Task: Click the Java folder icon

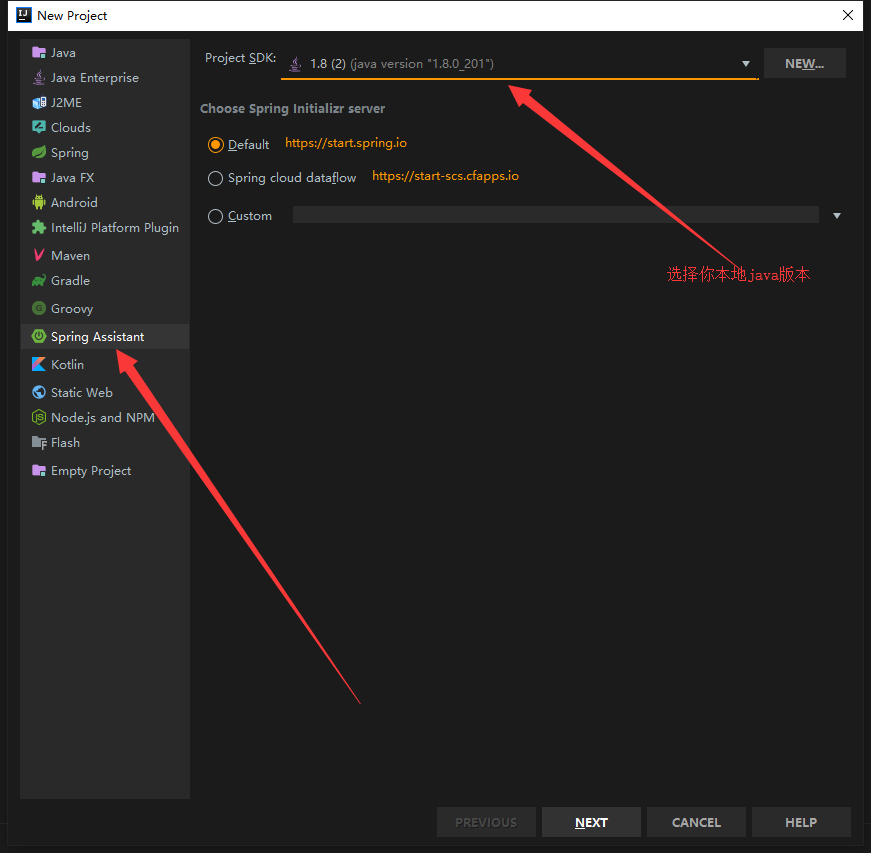Action: (x=38, y=53)
